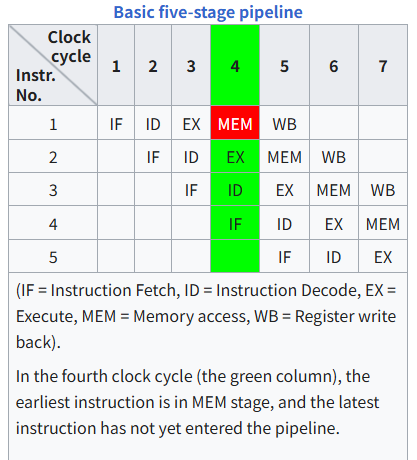Click clock cycle 6 column header
417x460 pixels.
point(334,65)
